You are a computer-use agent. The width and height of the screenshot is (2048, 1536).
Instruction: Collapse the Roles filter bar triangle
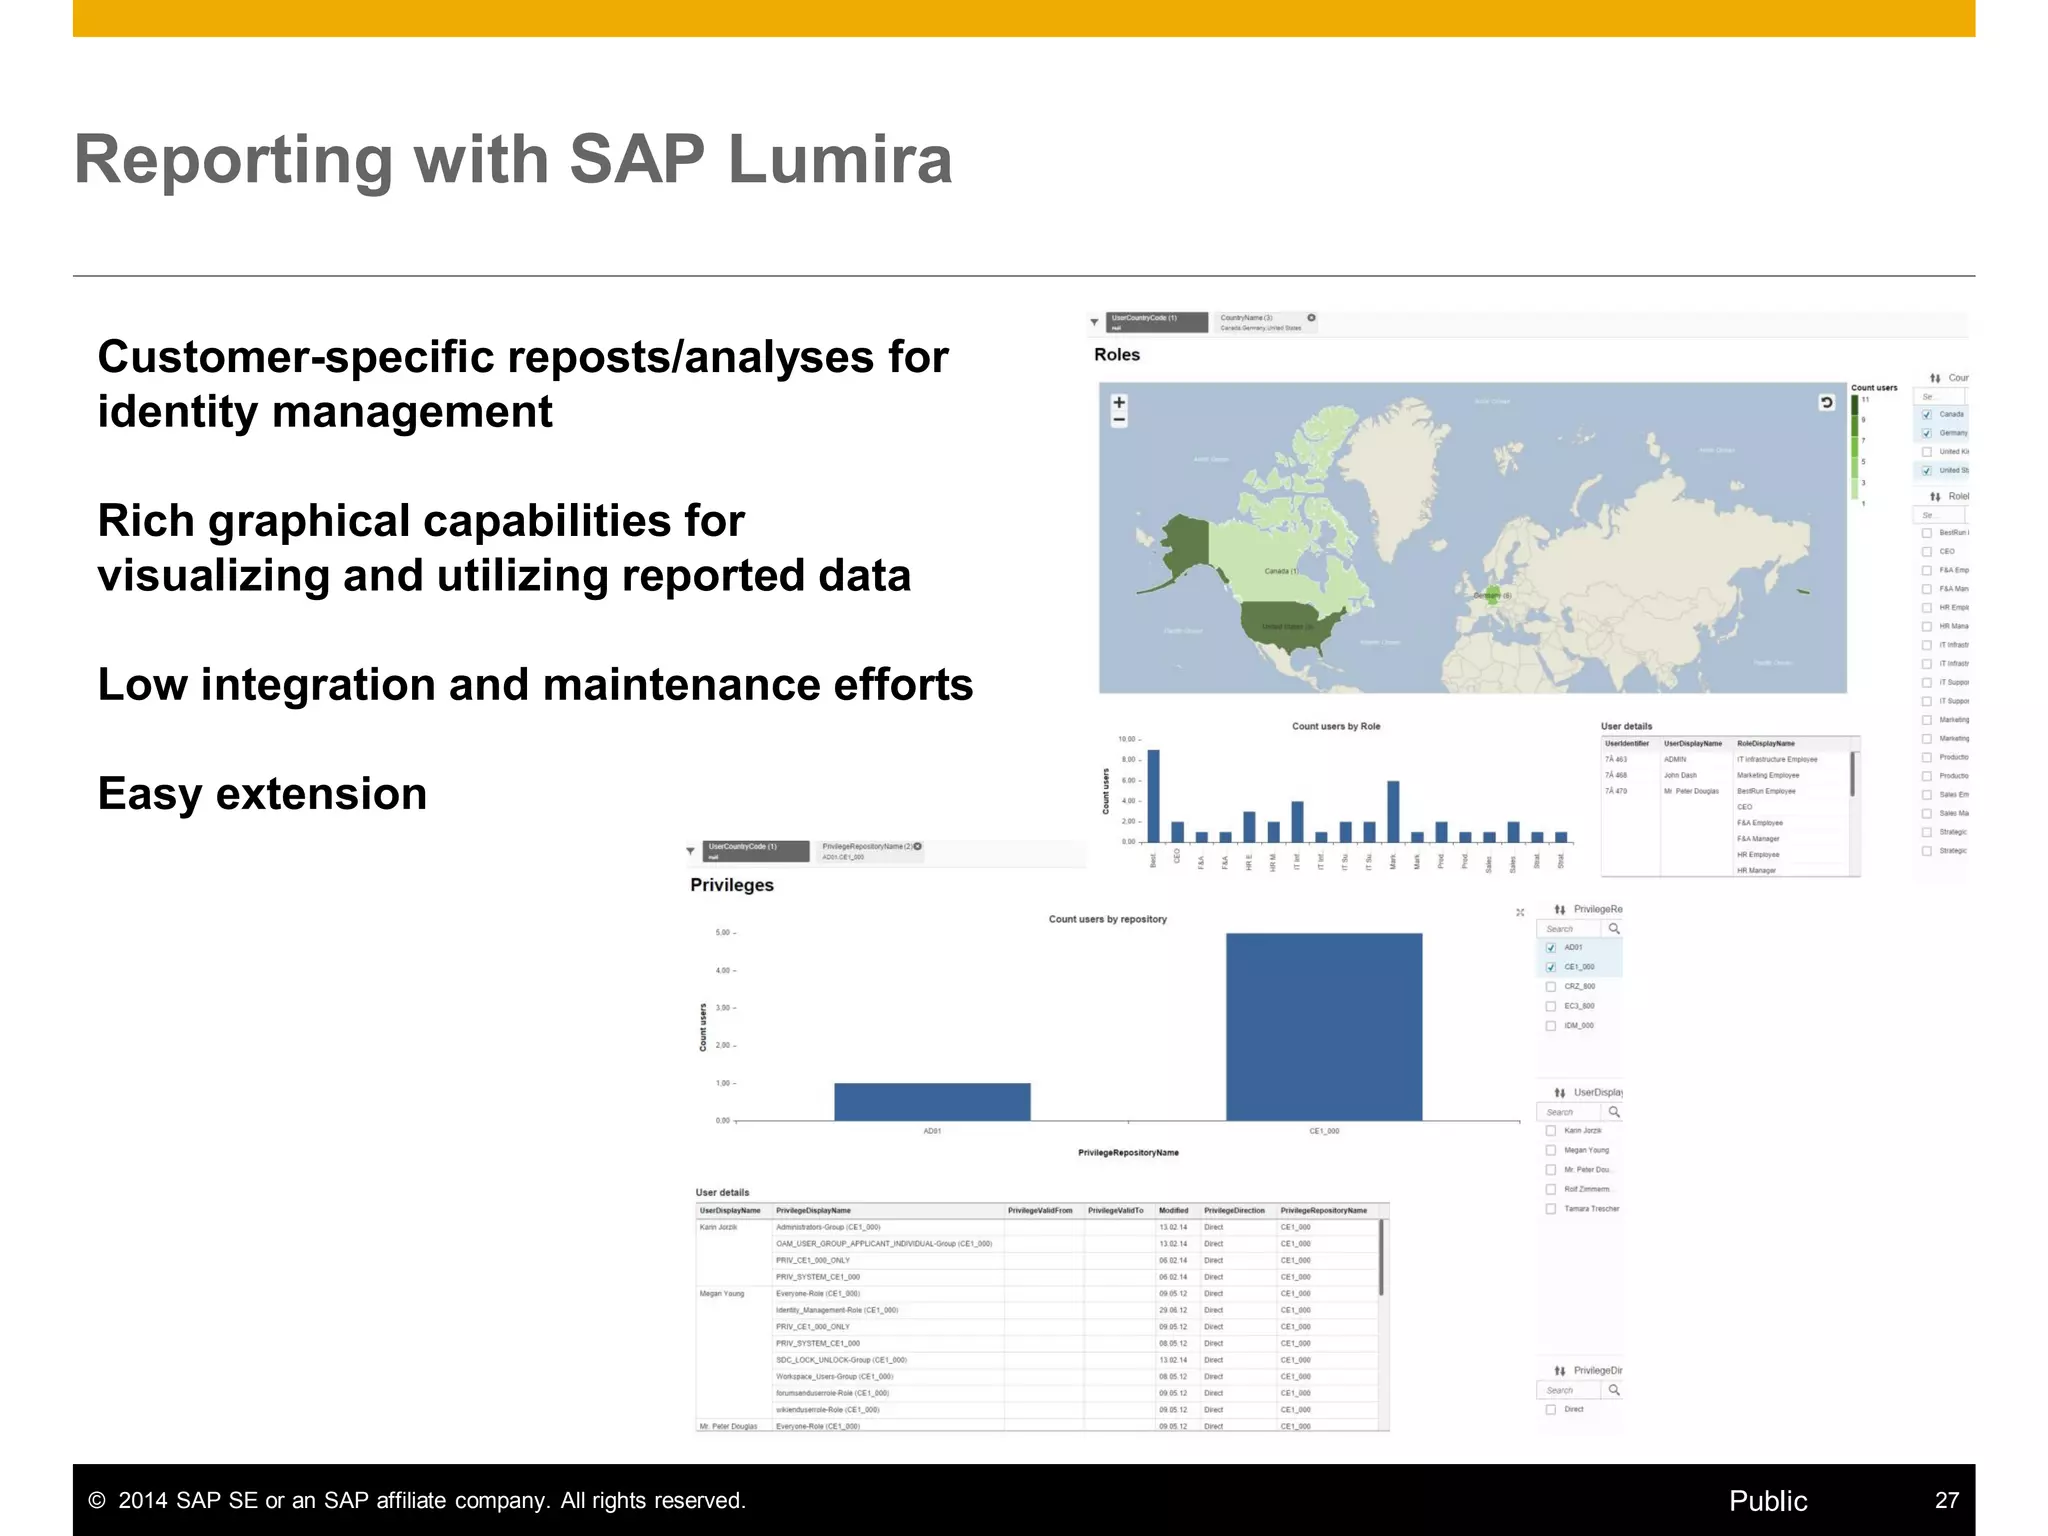click(x=1094, y=322)
